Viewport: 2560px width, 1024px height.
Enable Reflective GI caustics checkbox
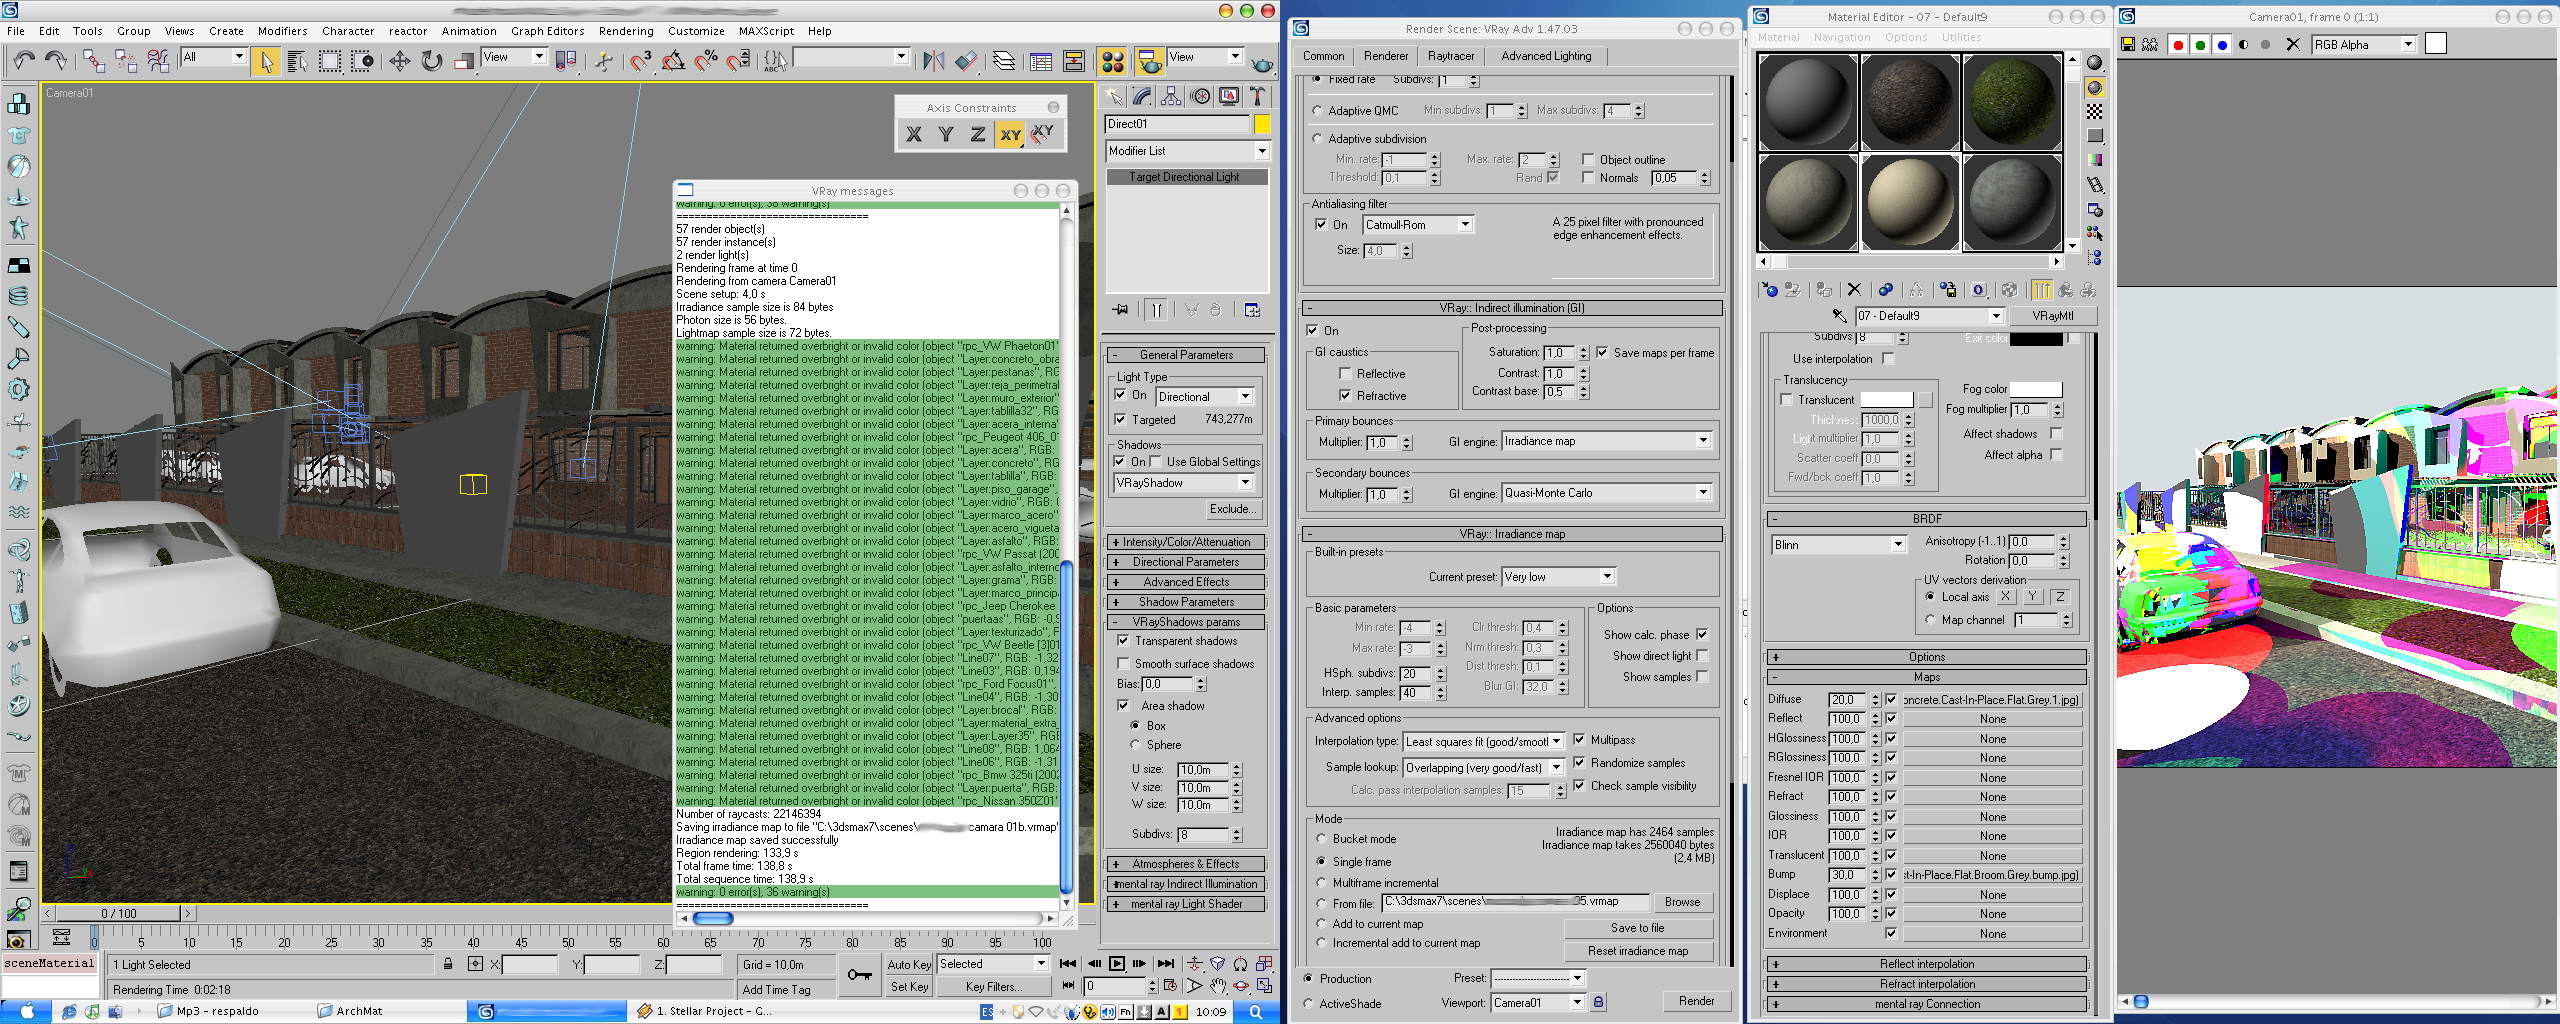(1345, 374)
